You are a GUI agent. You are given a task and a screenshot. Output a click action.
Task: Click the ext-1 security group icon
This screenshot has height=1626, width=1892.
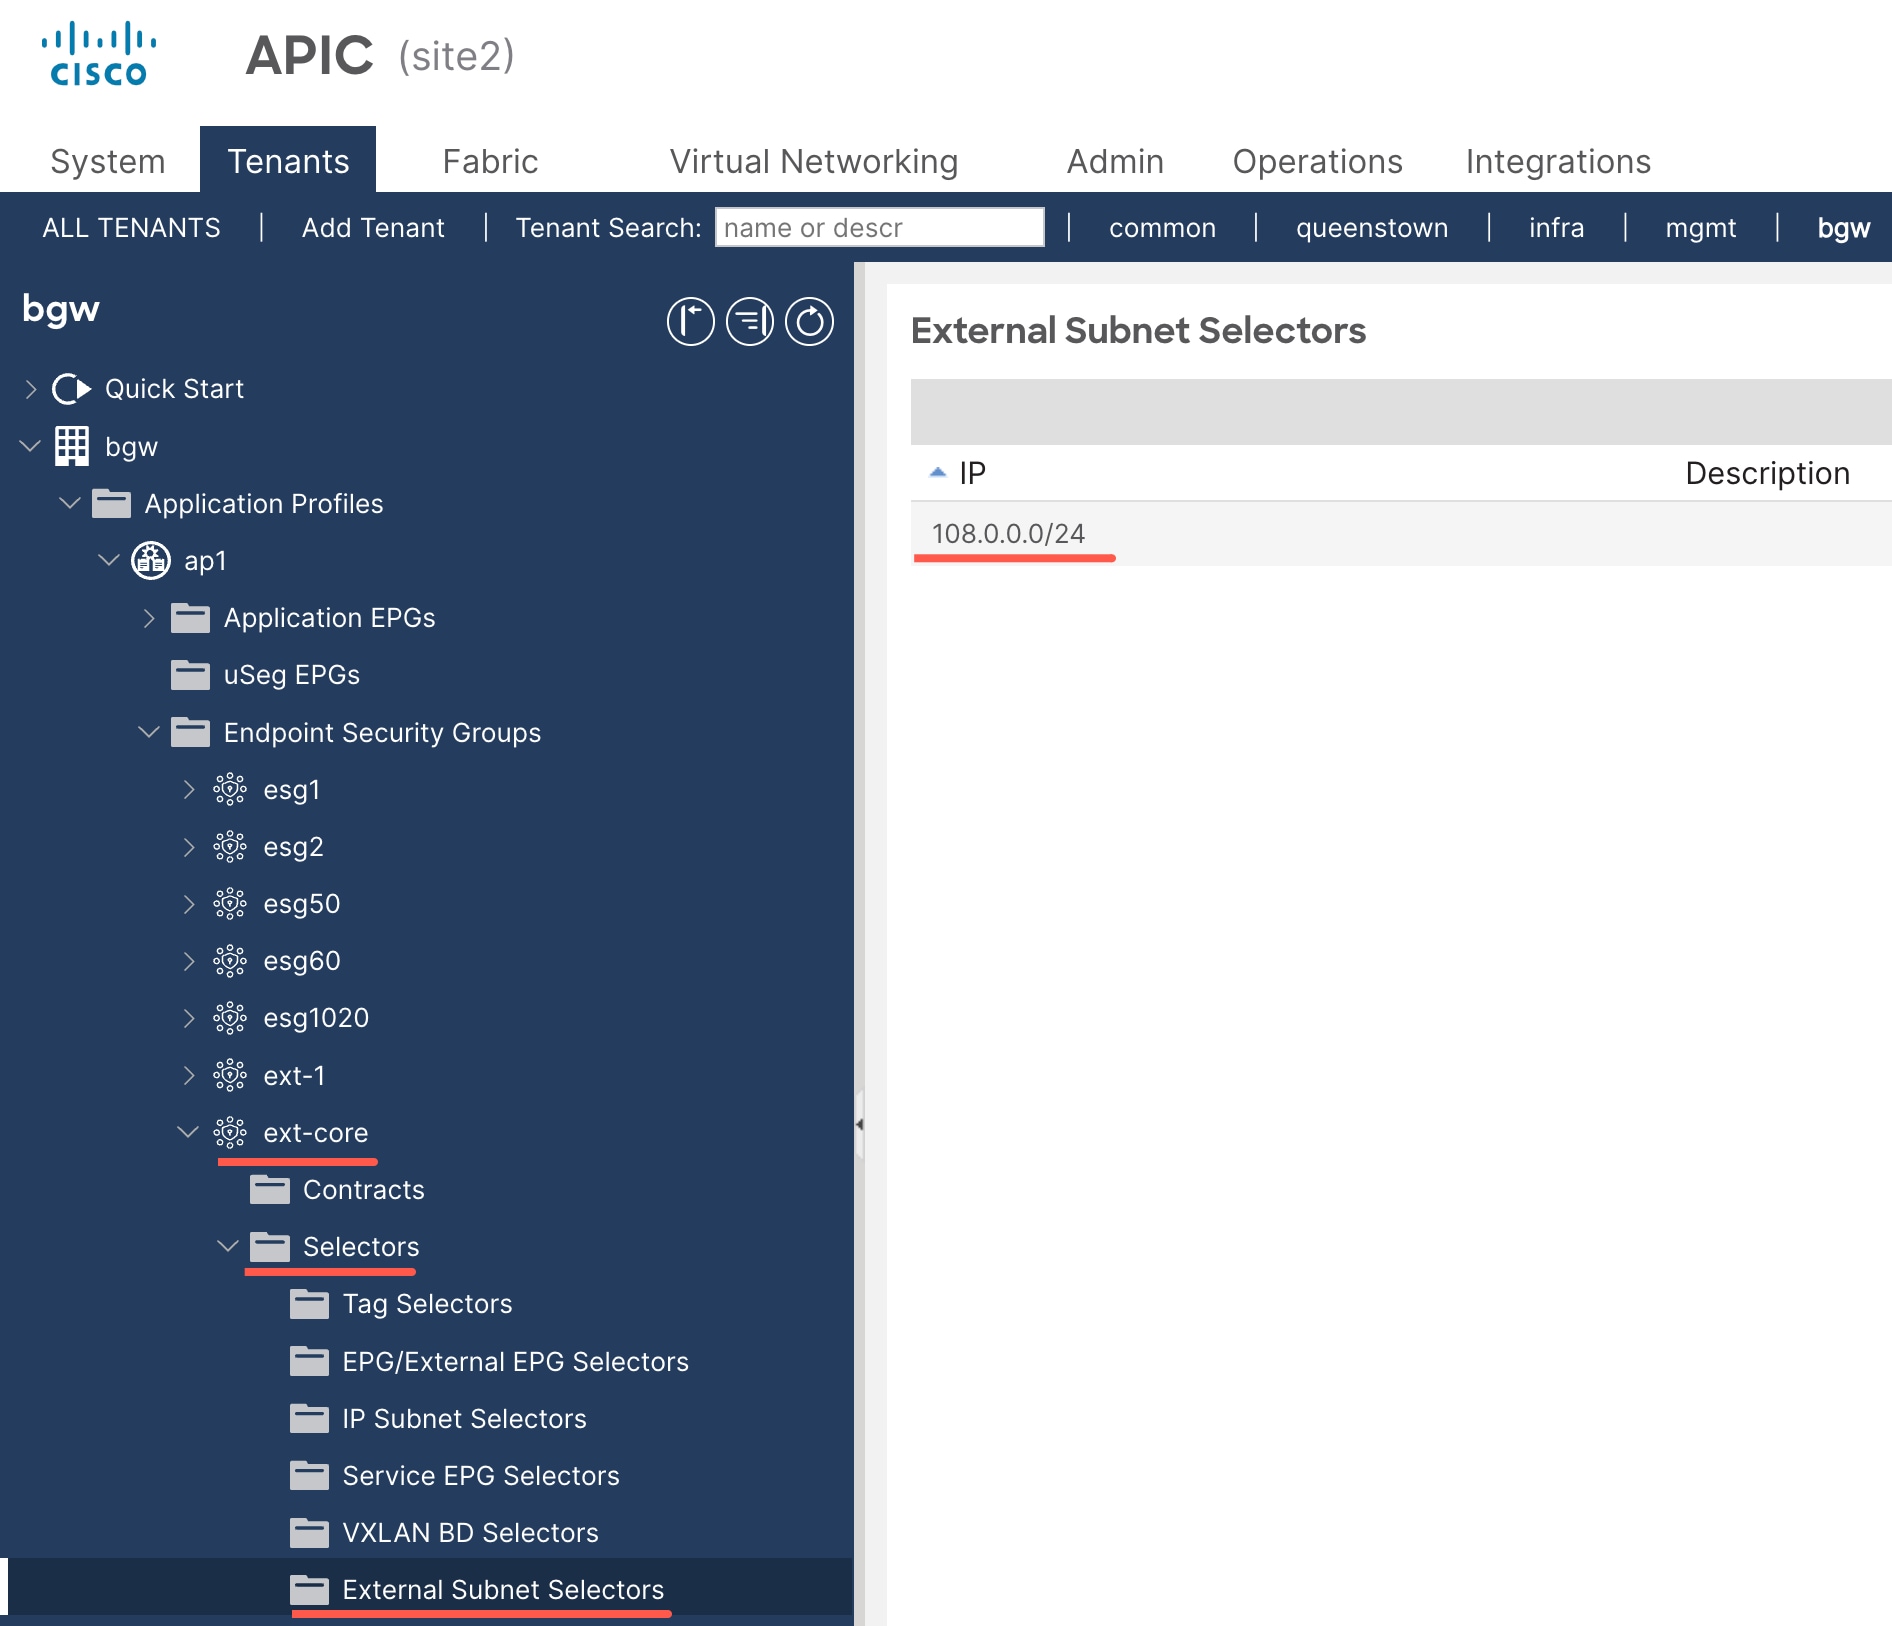coord(230,1076)
